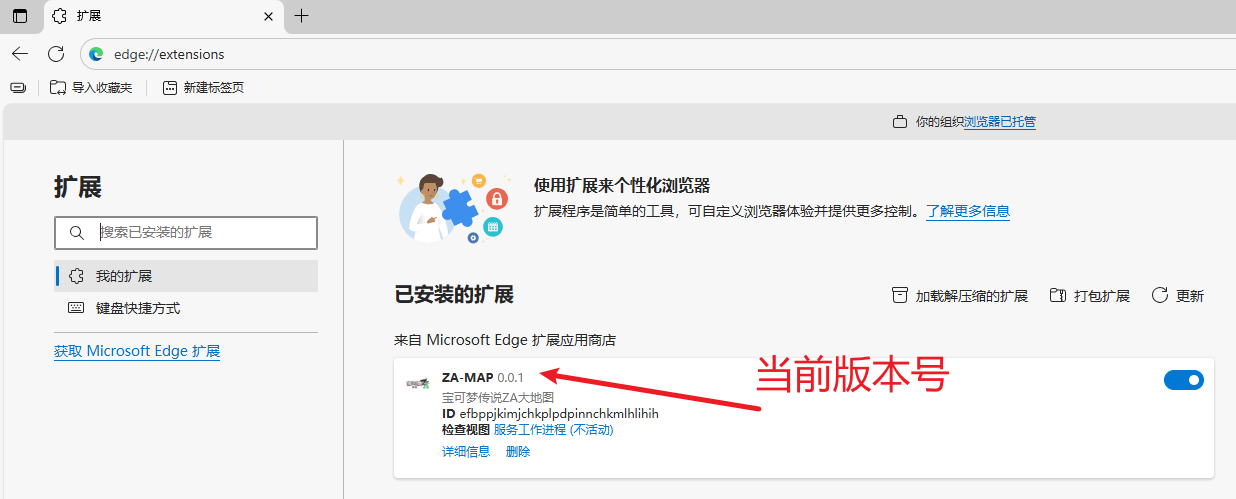Open the 新建标签页 bookmark
Image resolution: width=1236 pixels, height=499 pixels.
(203, 88)
